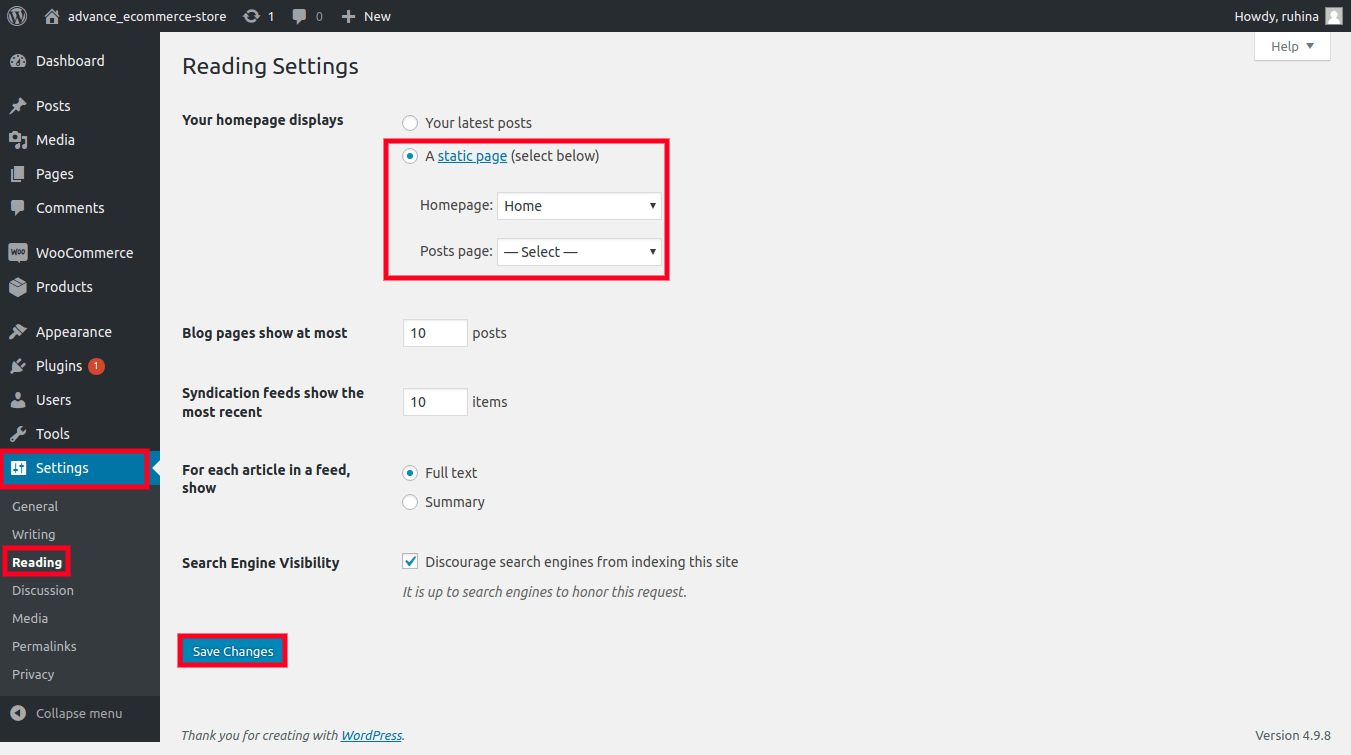Choose the Summary feed option

pyautogui.click(x=410, y=502)
